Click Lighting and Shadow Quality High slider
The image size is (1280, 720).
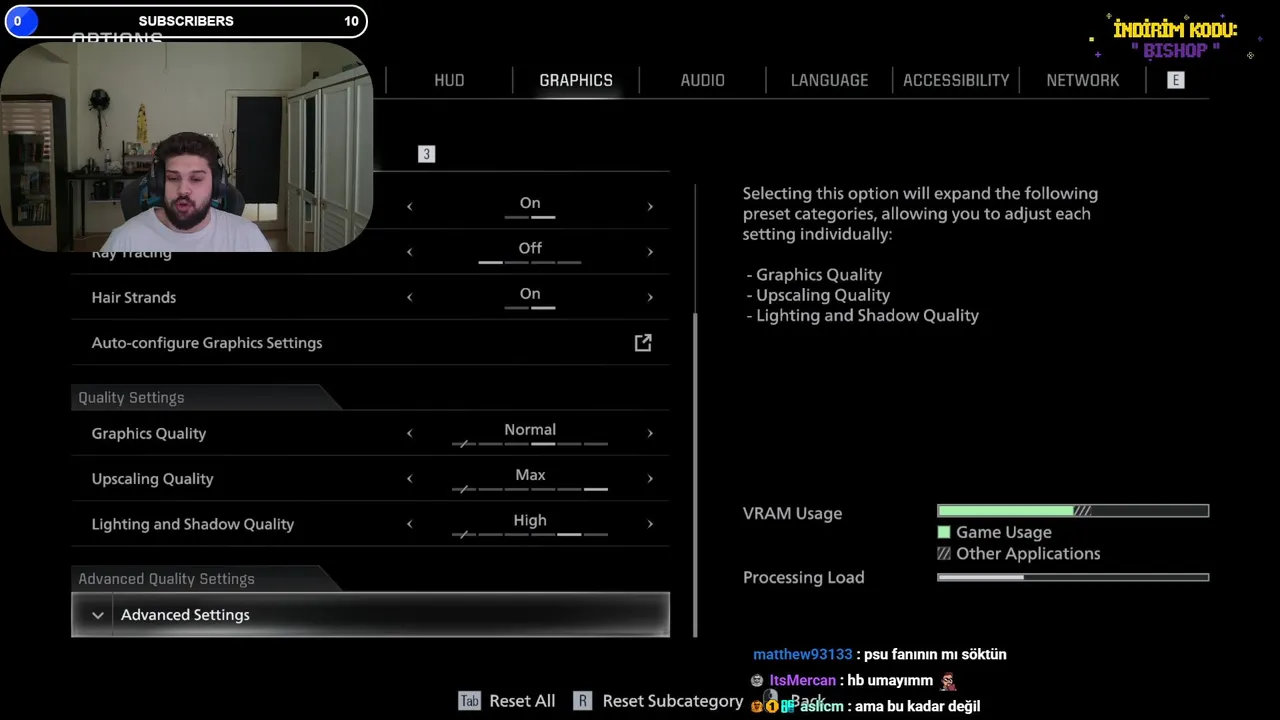coord(530,534)
